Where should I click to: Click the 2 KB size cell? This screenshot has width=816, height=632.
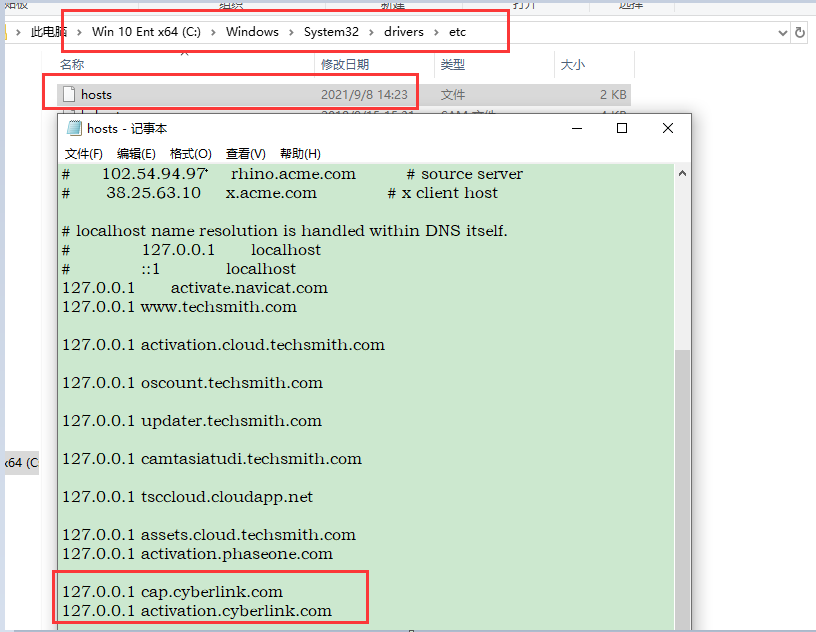[613, 94]
